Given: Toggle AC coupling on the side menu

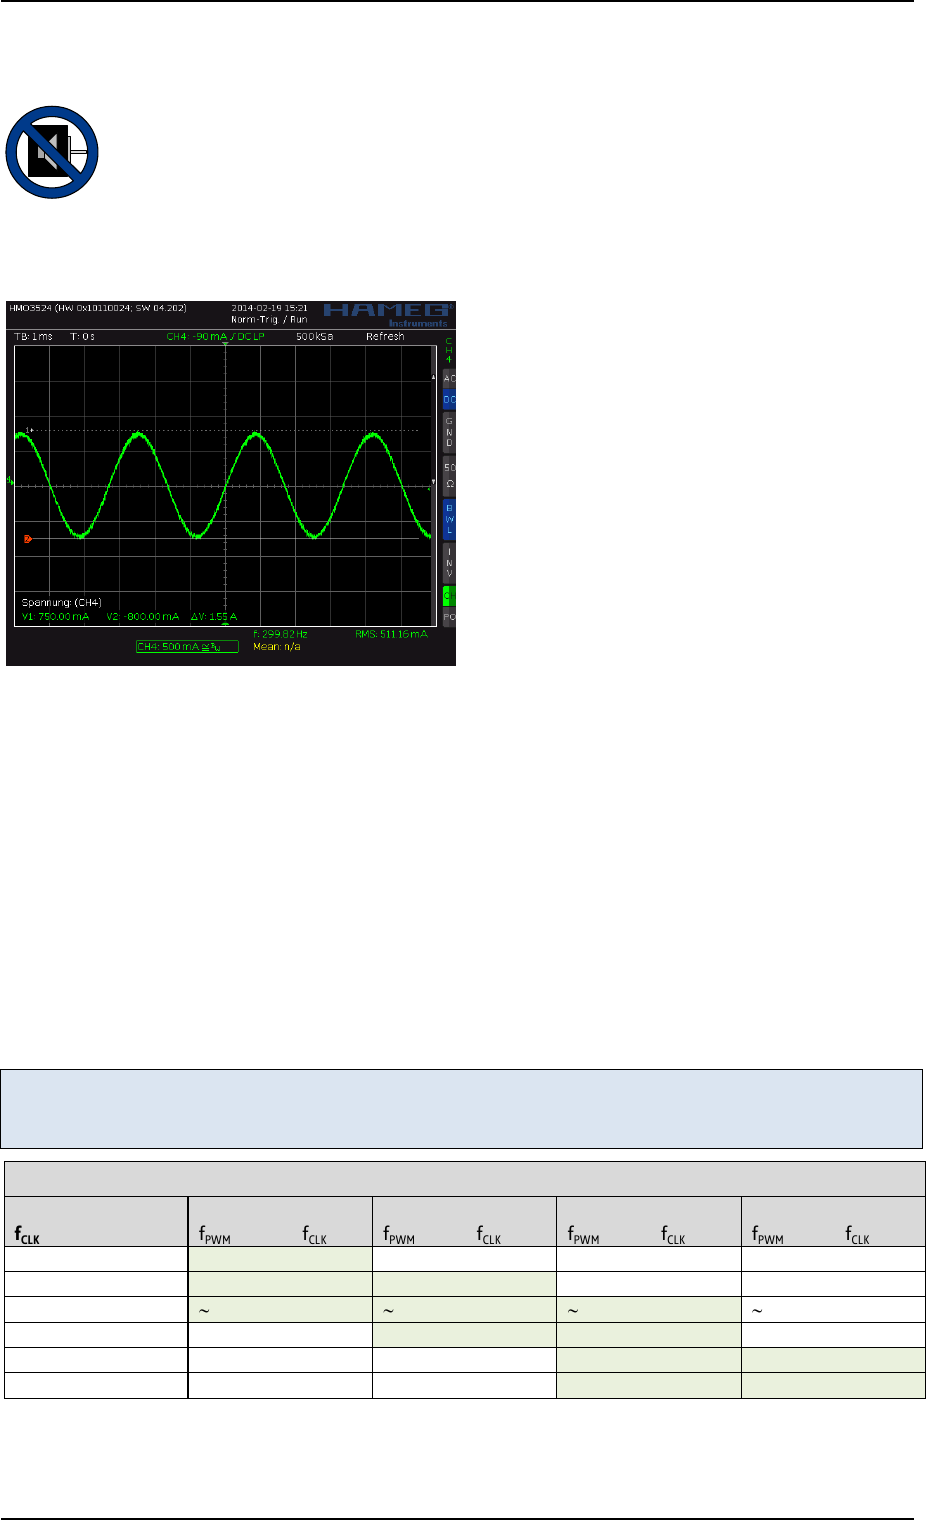Looking at the screenshot, I should 449,379.
